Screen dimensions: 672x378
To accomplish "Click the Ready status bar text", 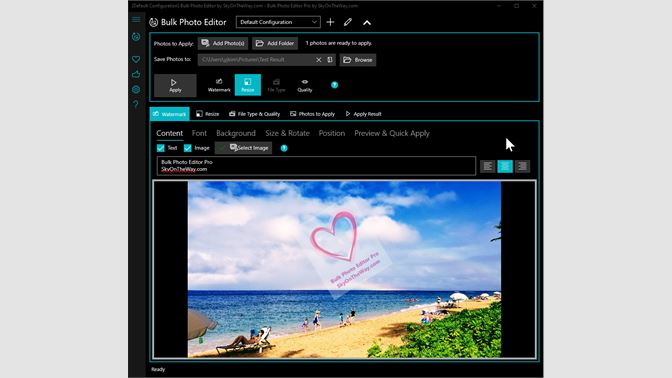I will tap(158, 369).
